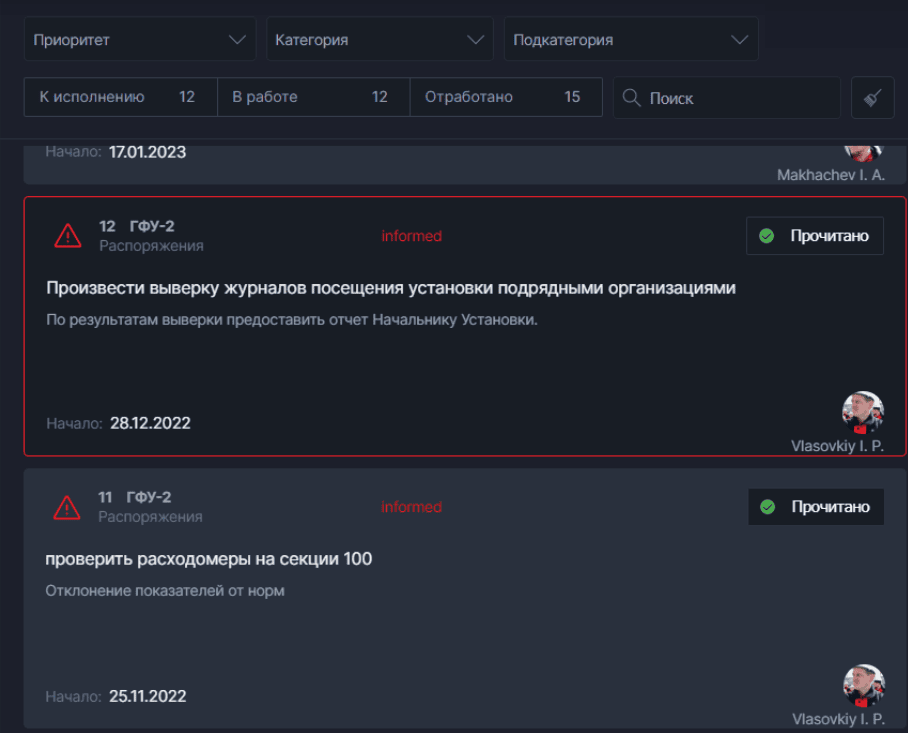Click the clear filters brush icon
The height and width of the screenshot is (733, 908).
click(873, 97)
